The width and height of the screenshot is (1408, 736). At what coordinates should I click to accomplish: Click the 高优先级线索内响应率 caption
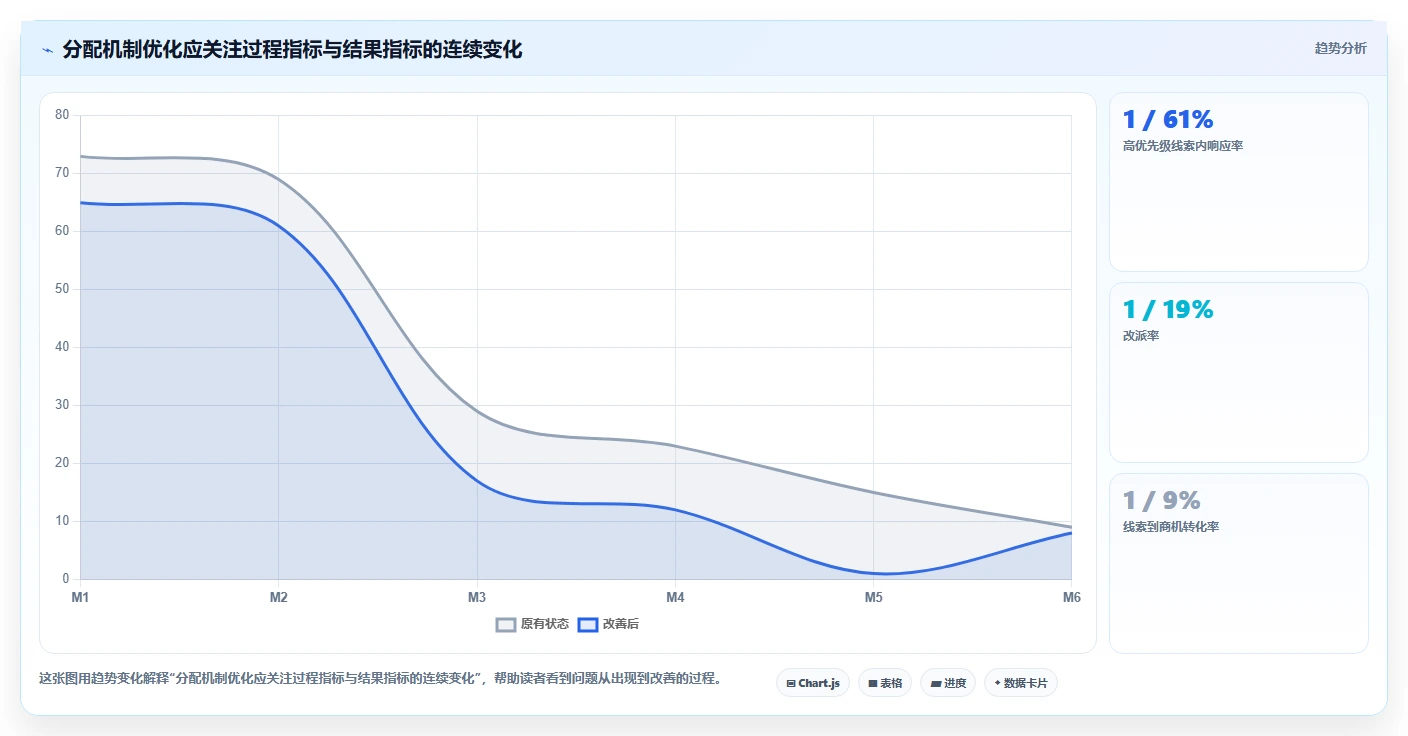1183,146
